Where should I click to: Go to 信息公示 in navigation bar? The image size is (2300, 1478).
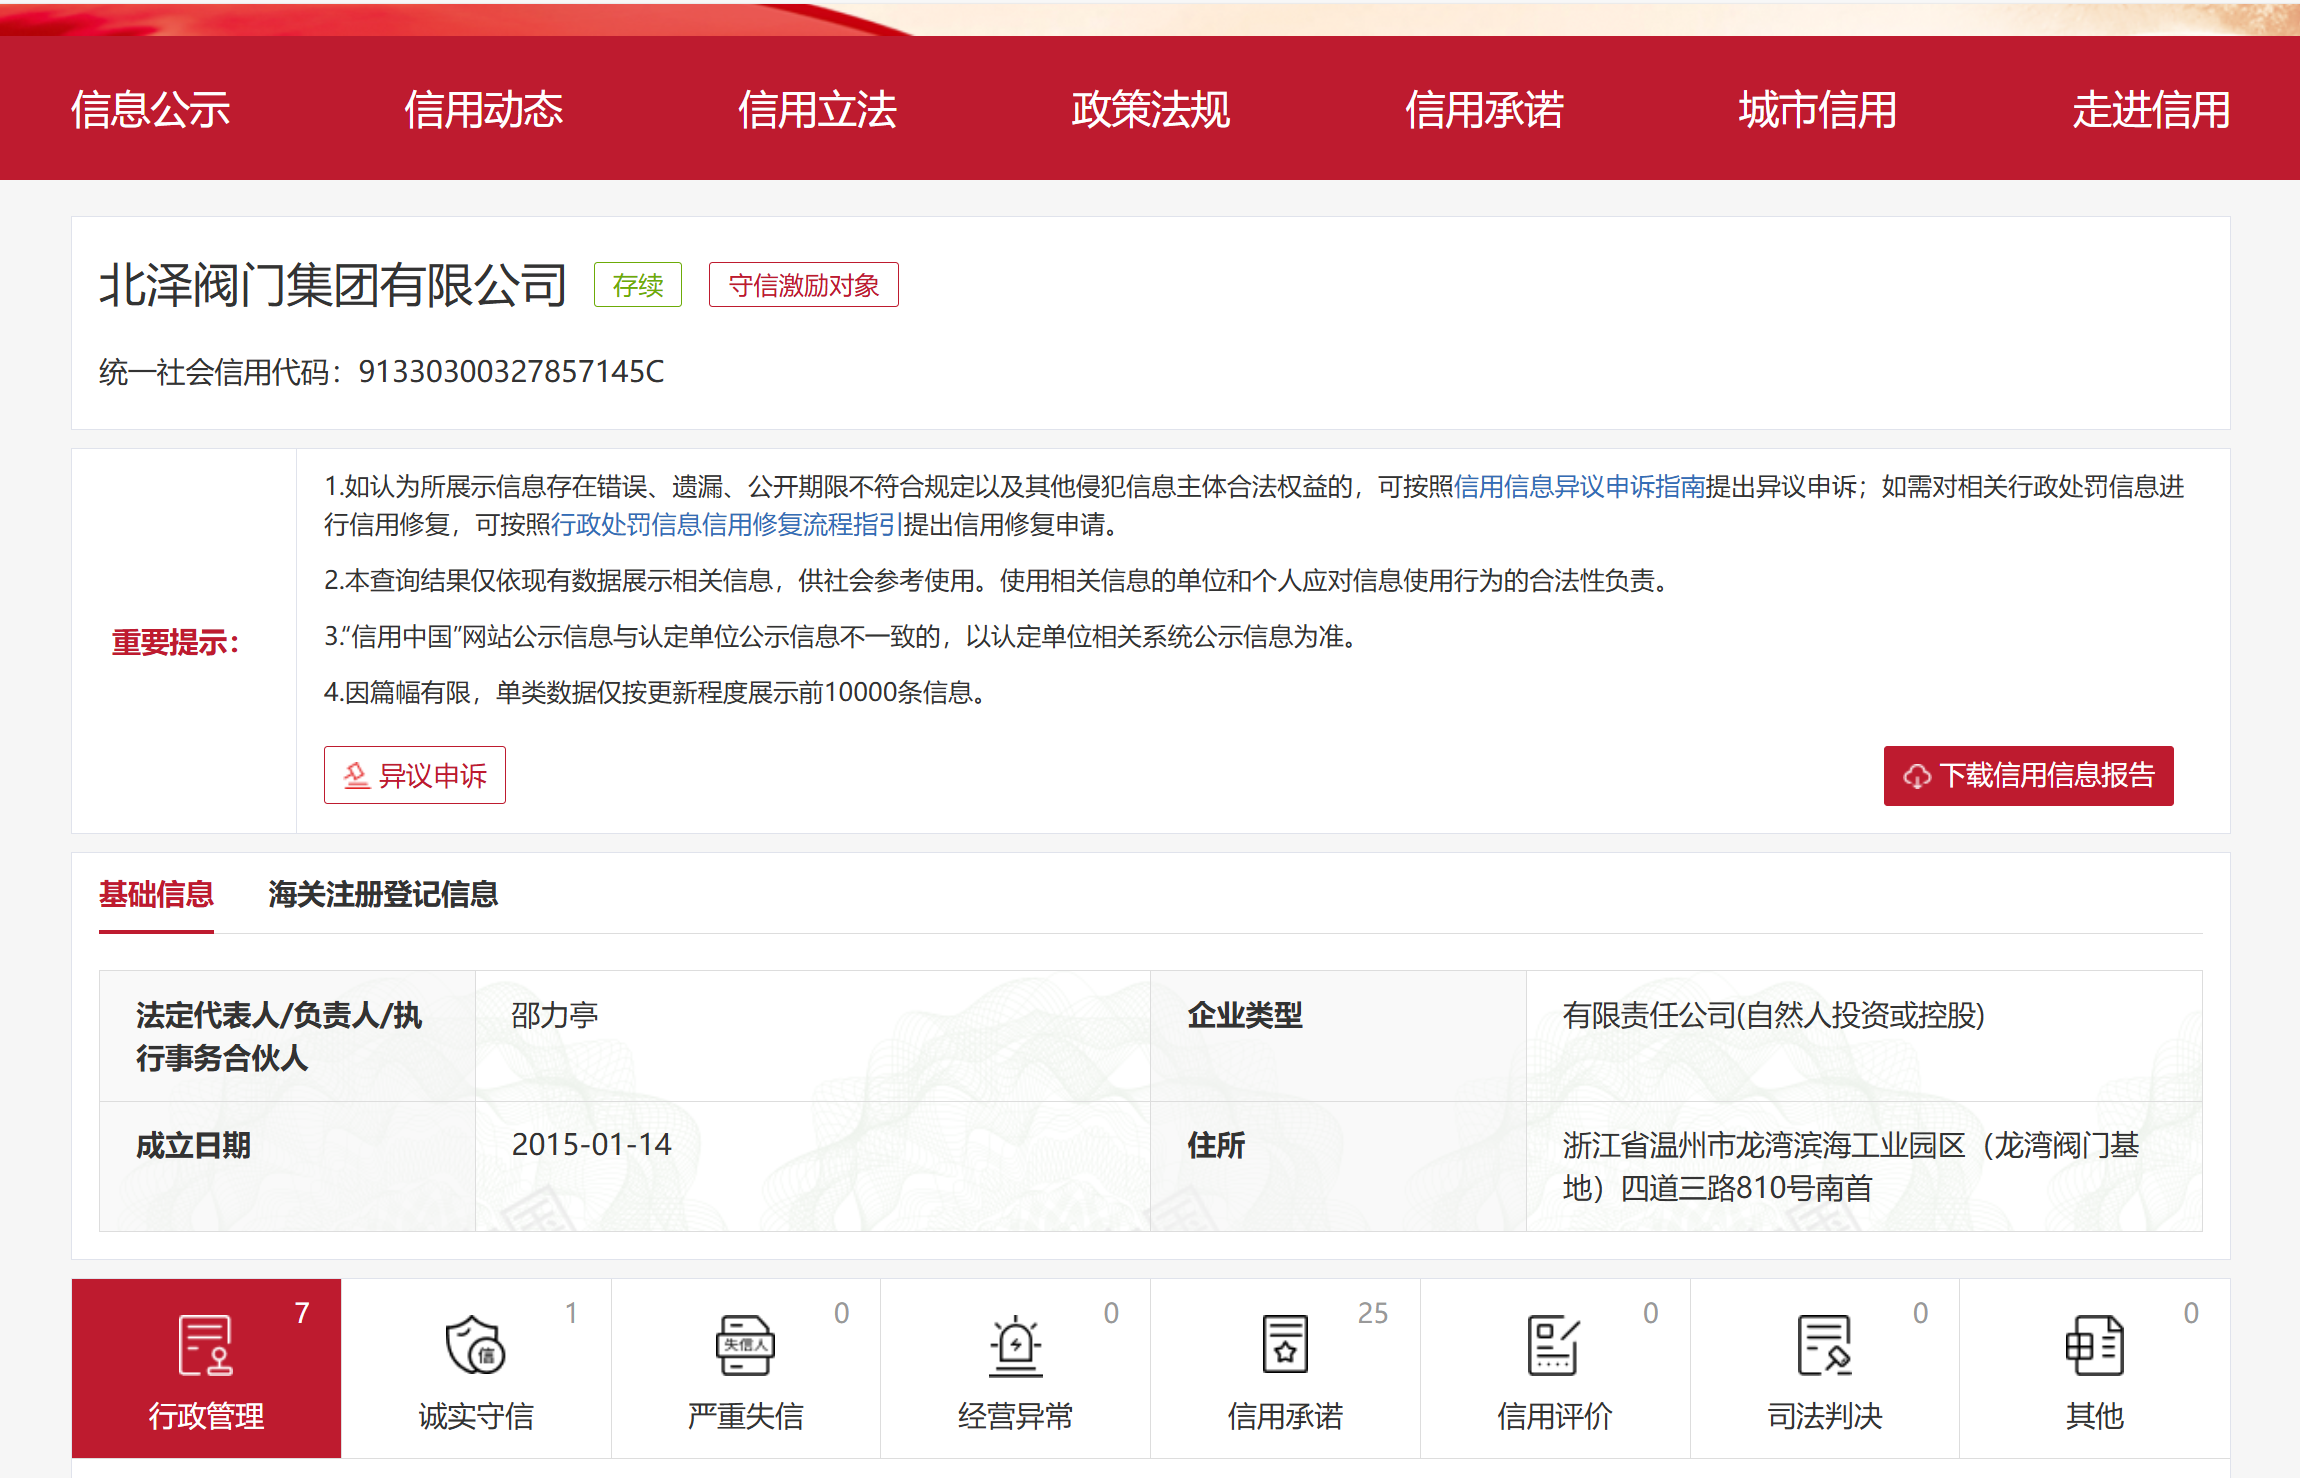pyautogui.click(x=150, y=110)
